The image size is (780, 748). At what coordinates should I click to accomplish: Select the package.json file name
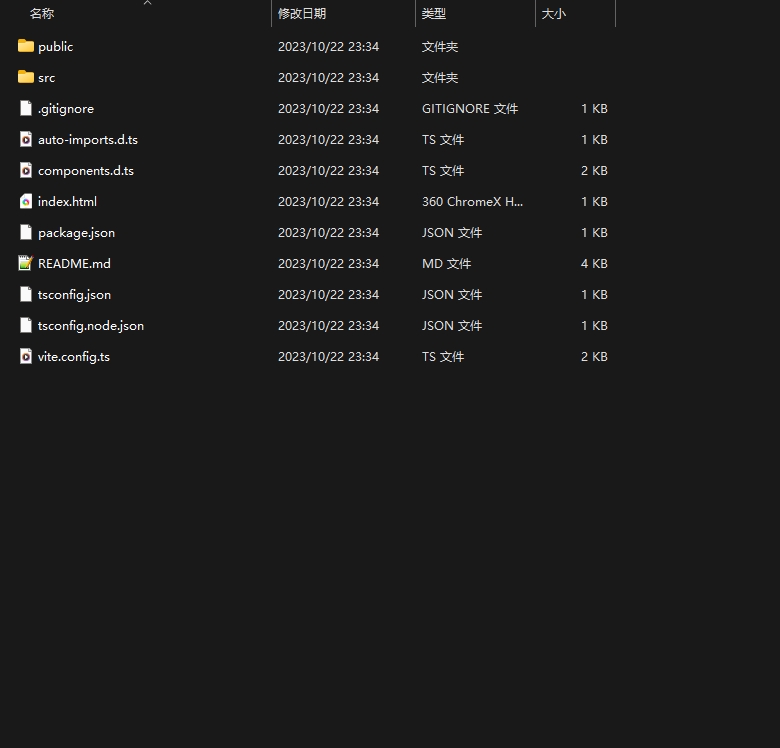[77, 233]
